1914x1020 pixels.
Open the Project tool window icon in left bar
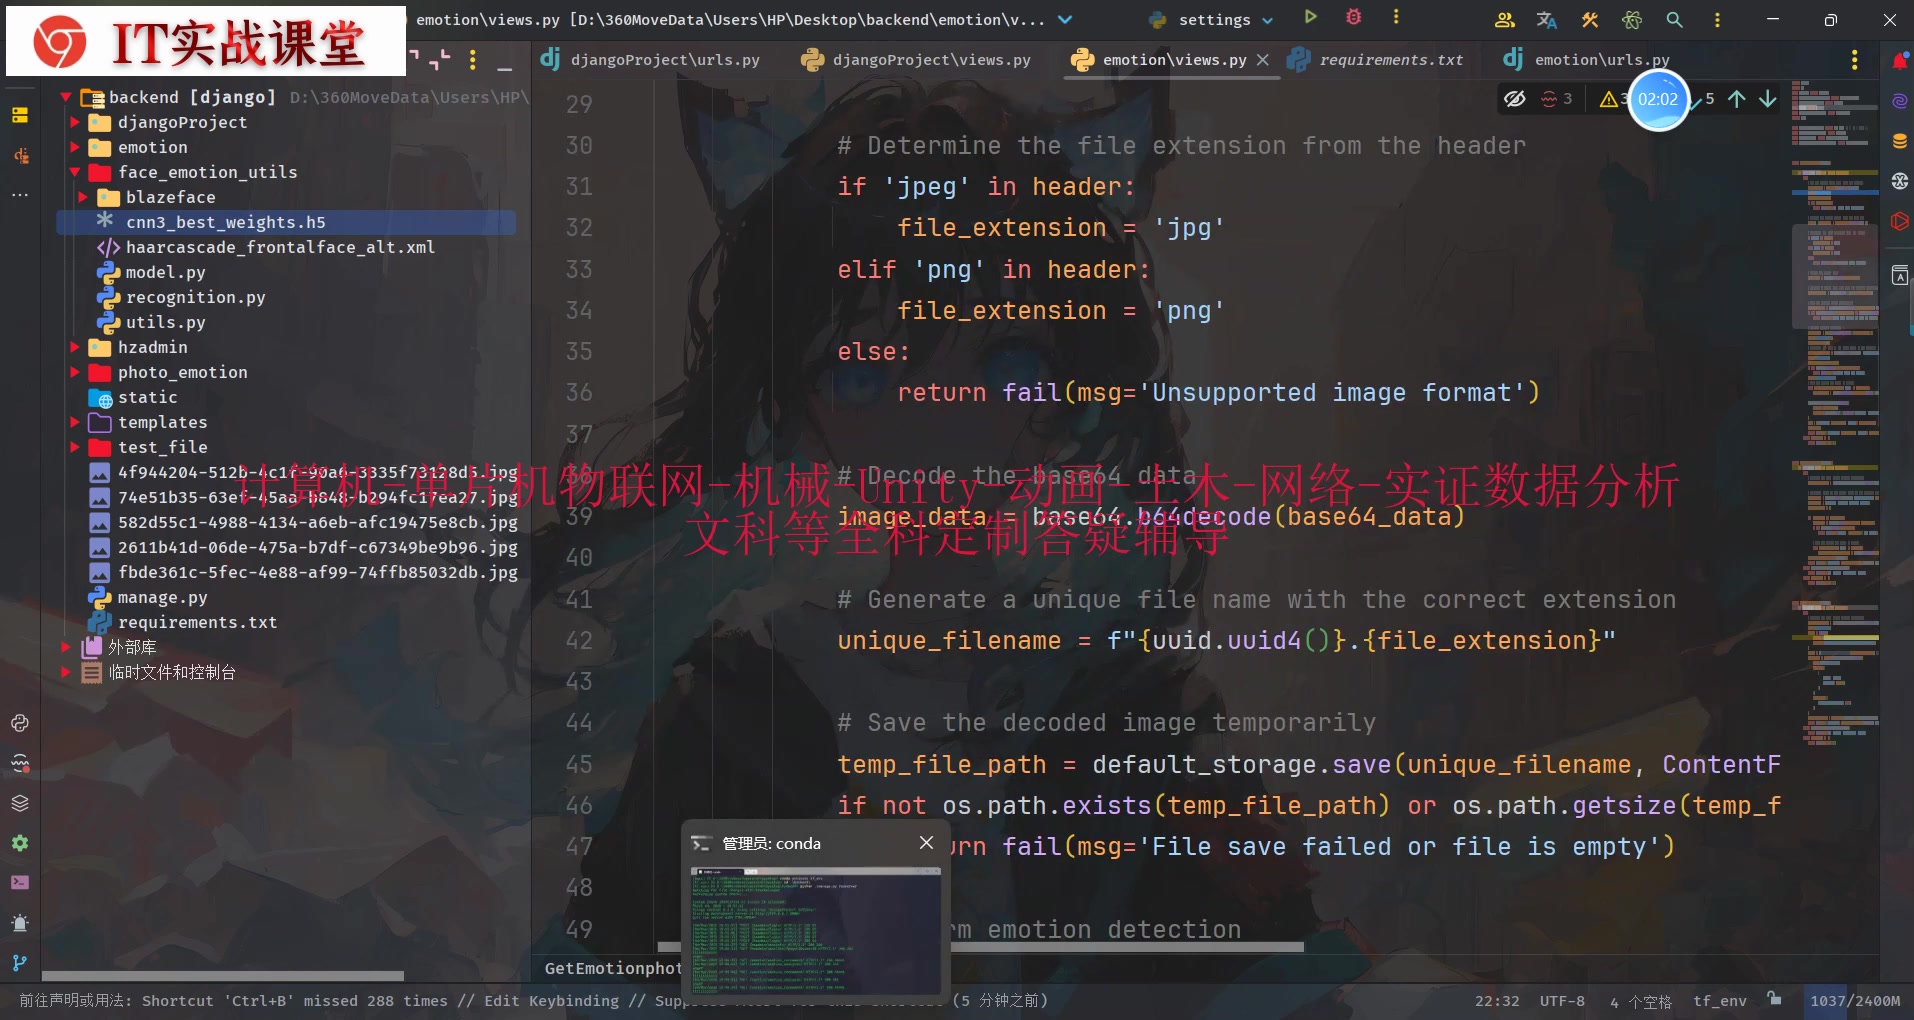20,115
